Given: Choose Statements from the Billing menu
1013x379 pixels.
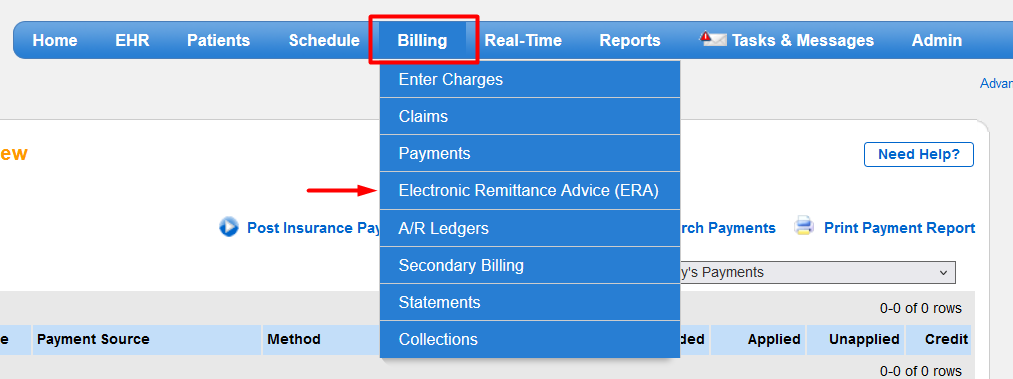Looking at the screenshot, I should (x=530, y=302).
